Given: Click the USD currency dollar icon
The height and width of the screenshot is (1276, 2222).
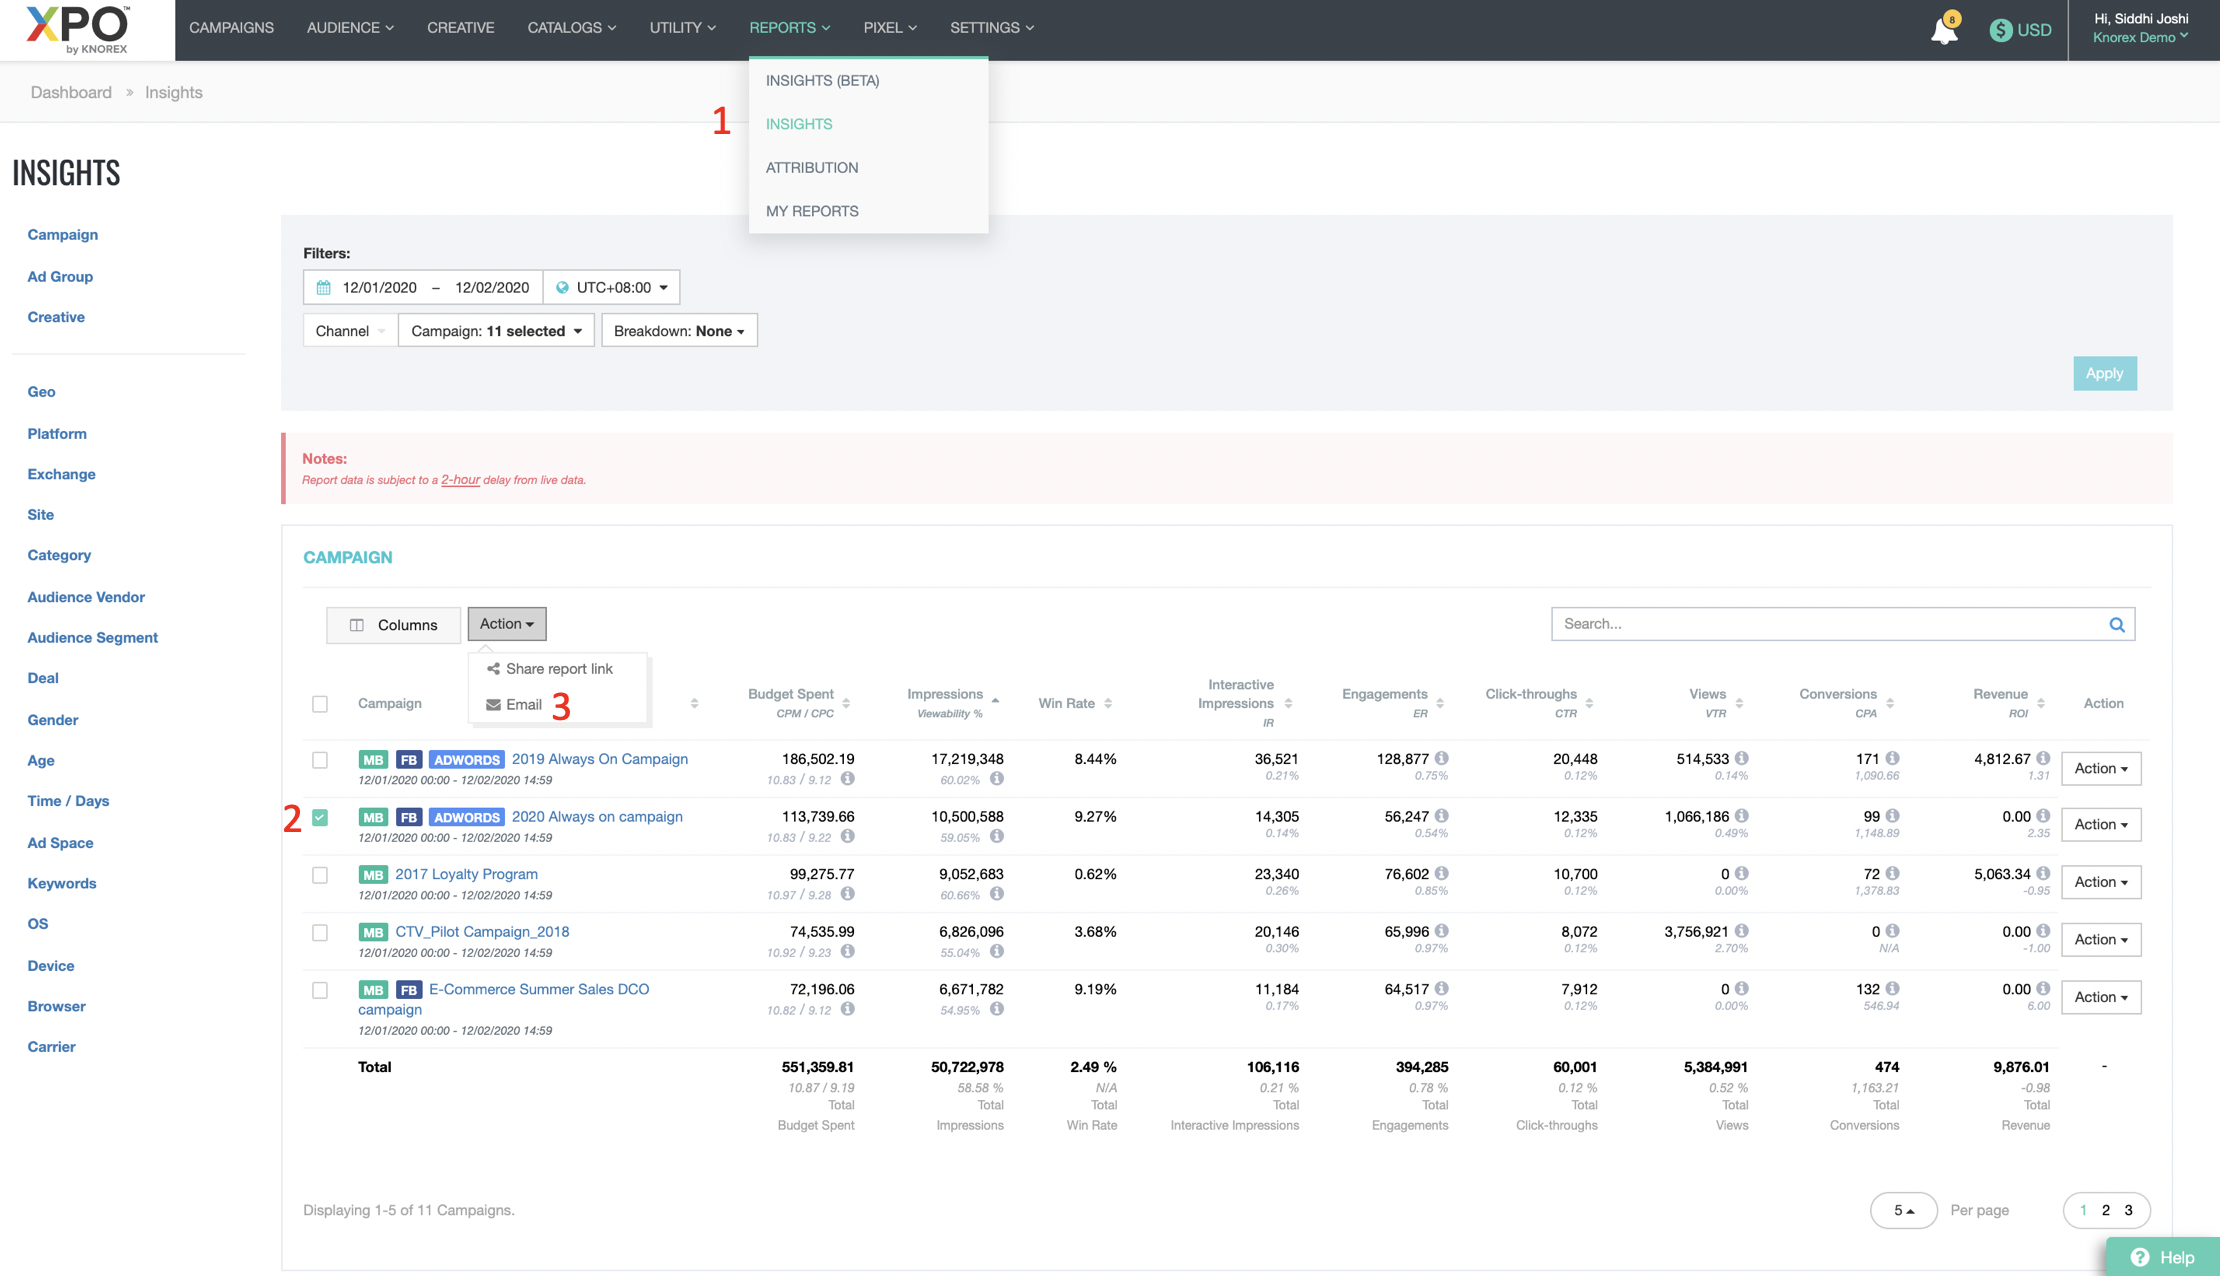Looking at the screenshot, I should pyautogui.click(x=2000, y=30).
